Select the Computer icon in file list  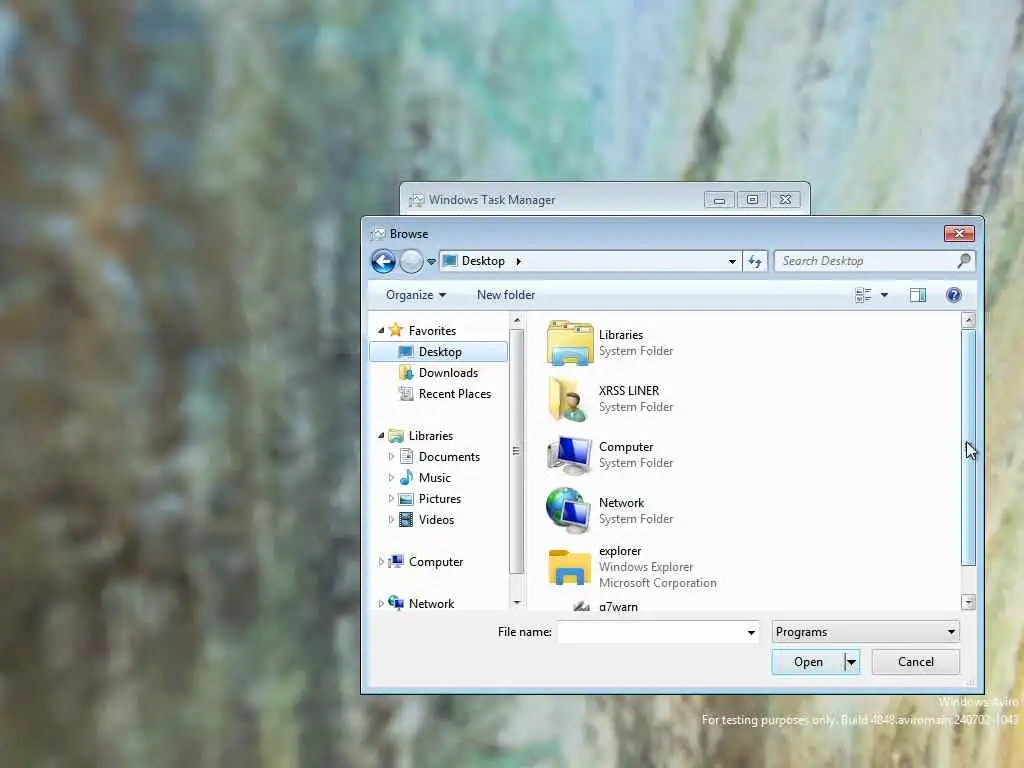569,455
